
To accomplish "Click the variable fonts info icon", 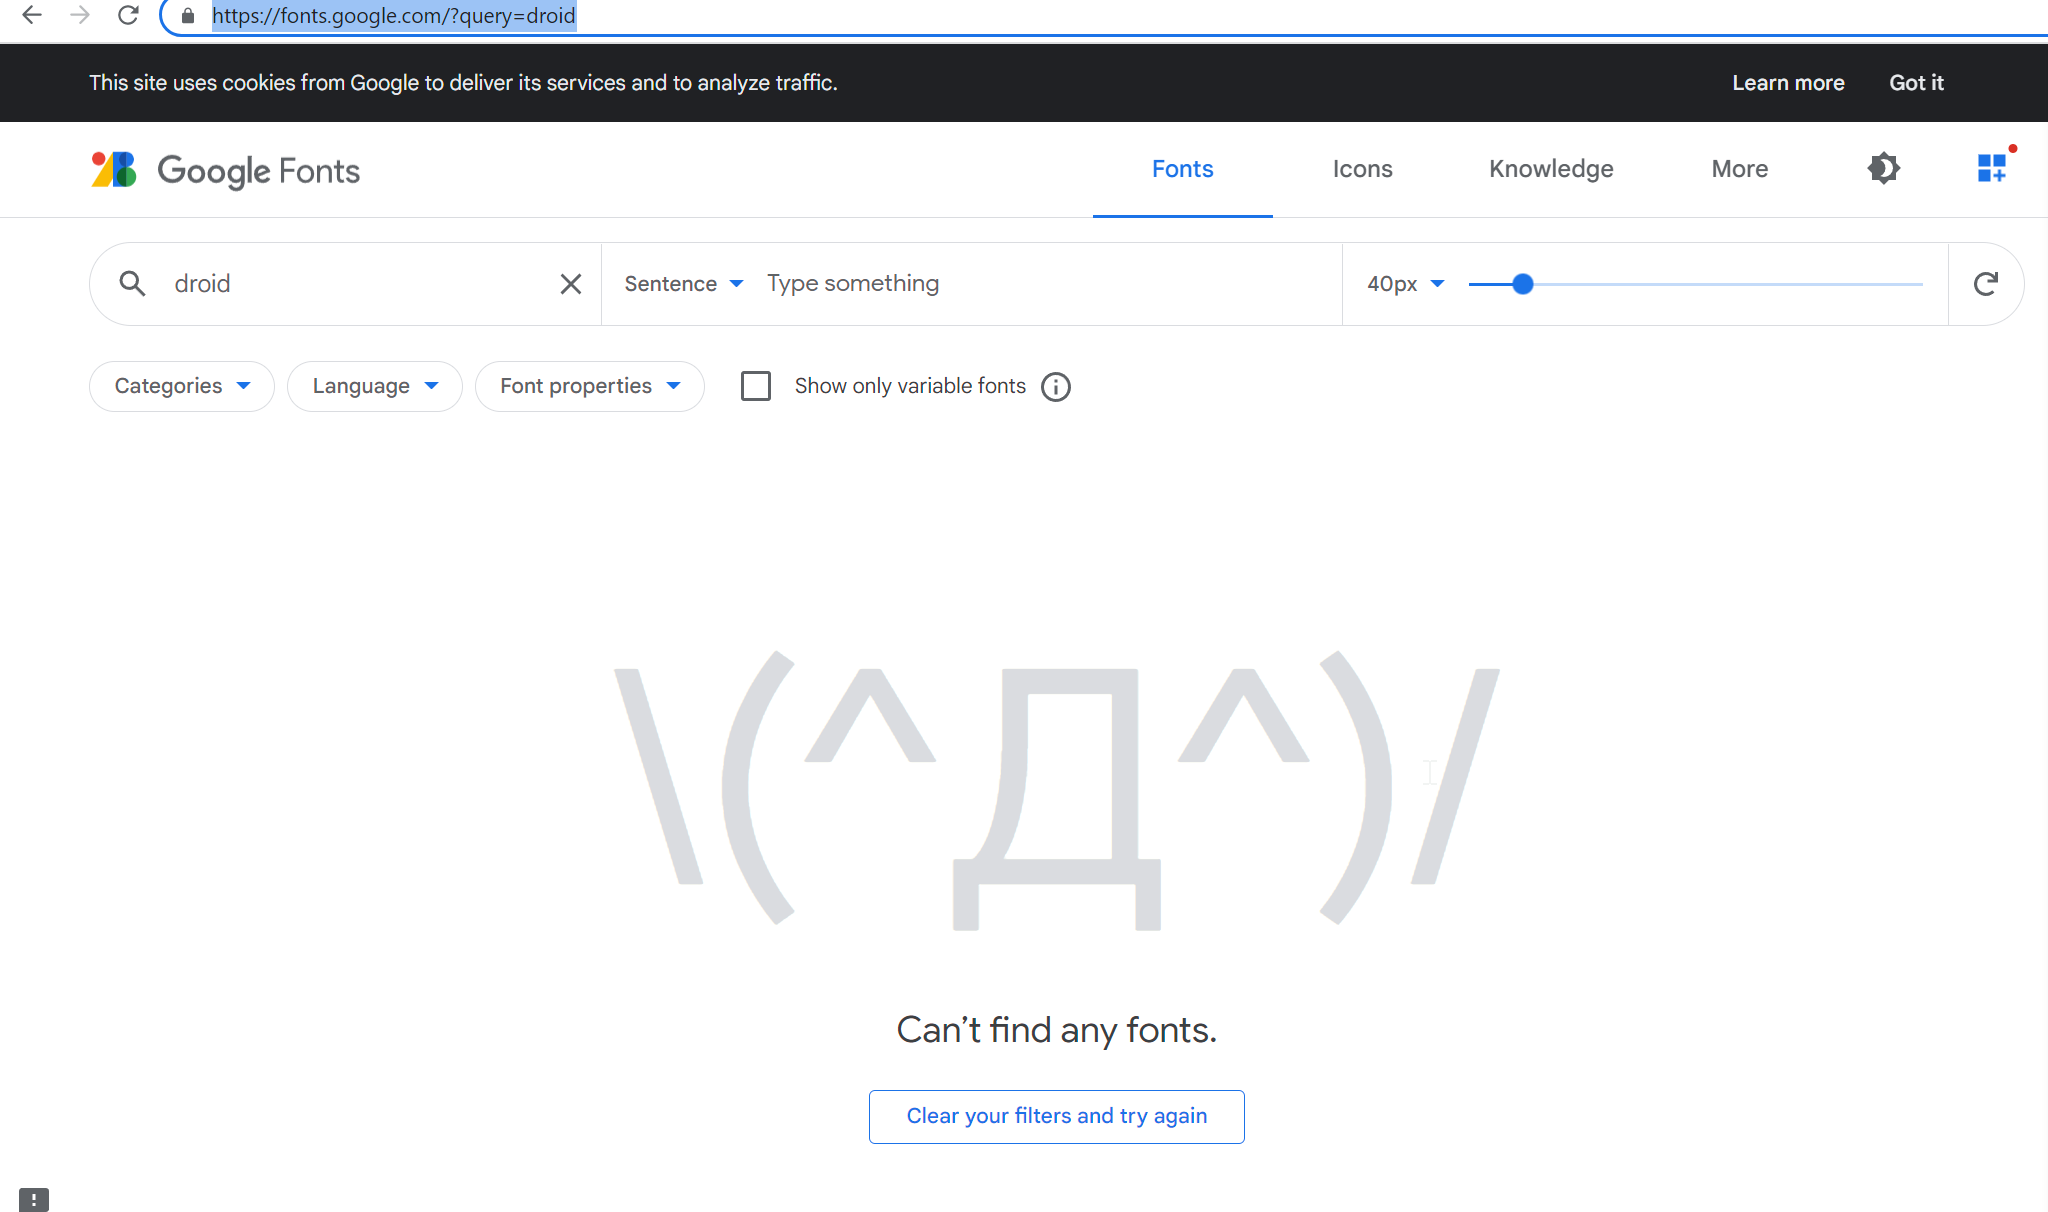I will (x=1056, y=387).
